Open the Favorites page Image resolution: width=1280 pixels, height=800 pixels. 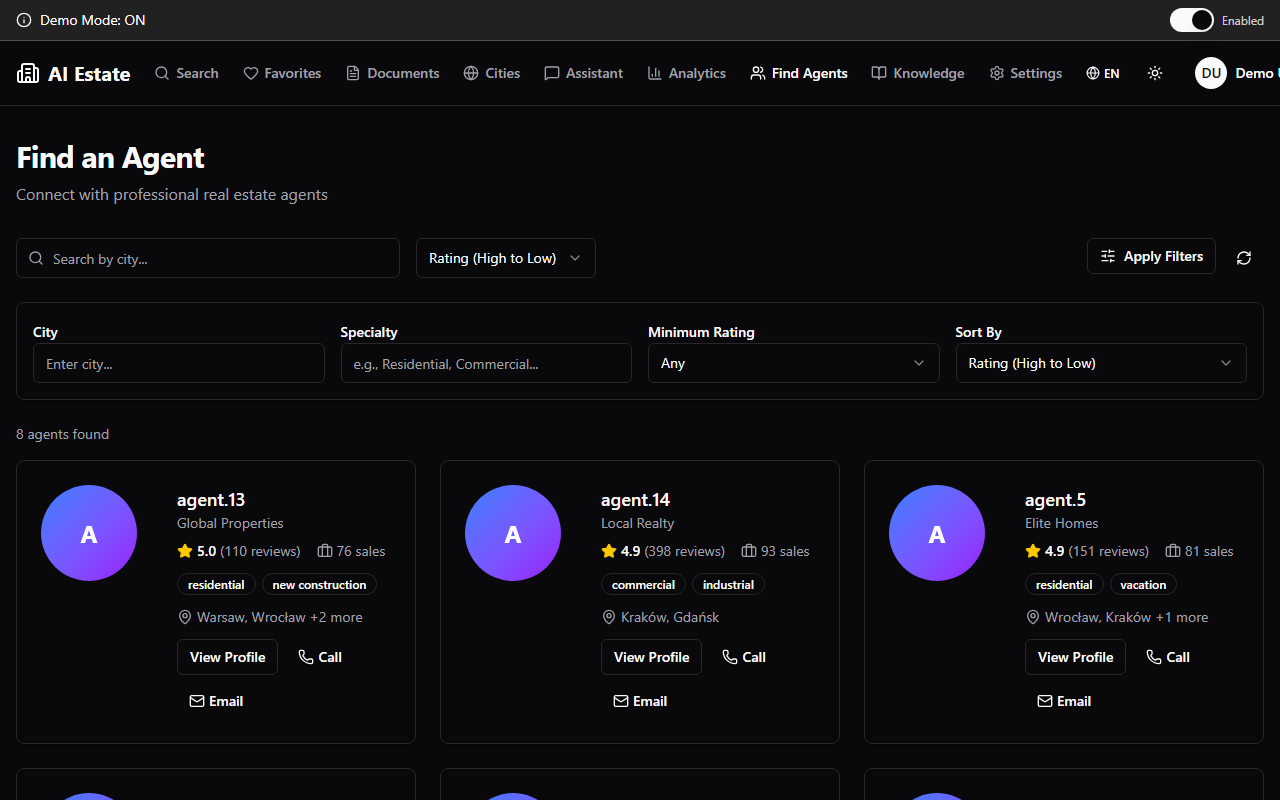coord(282,73)
